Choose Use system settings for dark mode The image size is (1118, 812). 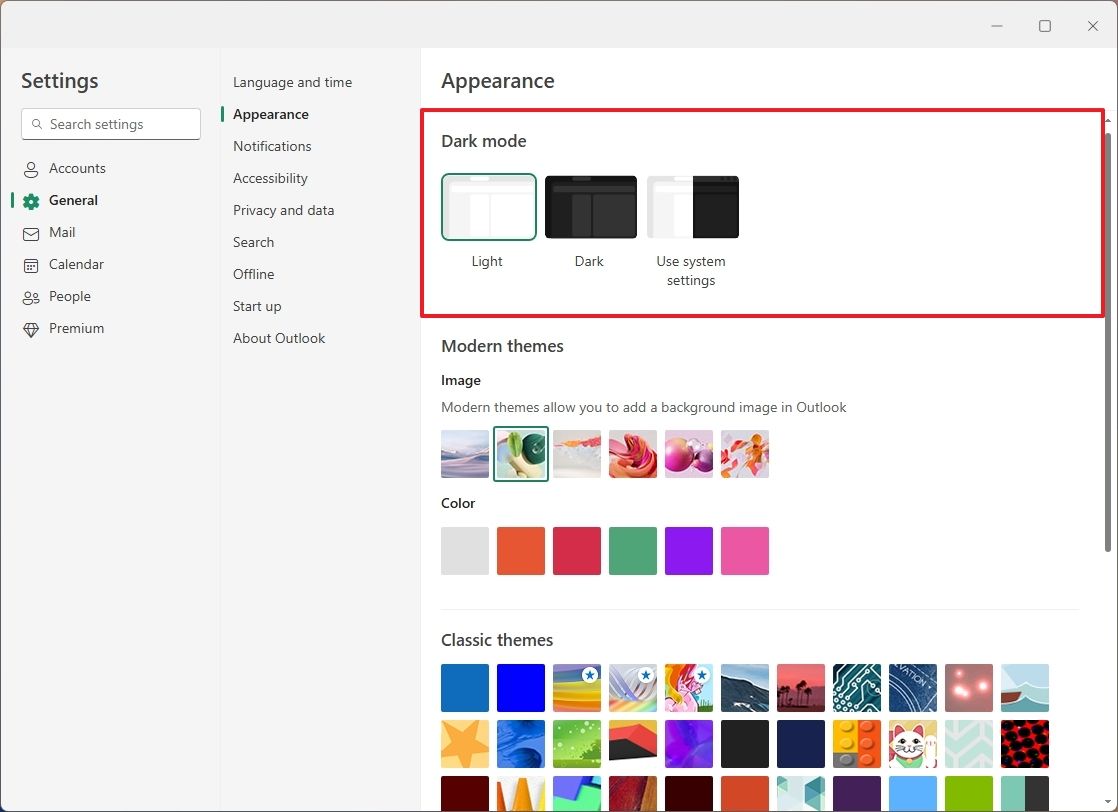[x=692, y=207]
